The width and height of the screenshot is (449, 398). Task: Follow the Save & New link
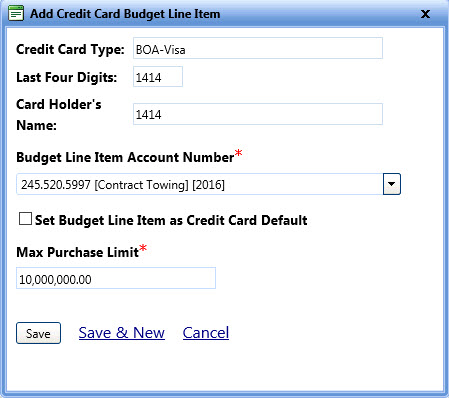(x=122, y=333)
